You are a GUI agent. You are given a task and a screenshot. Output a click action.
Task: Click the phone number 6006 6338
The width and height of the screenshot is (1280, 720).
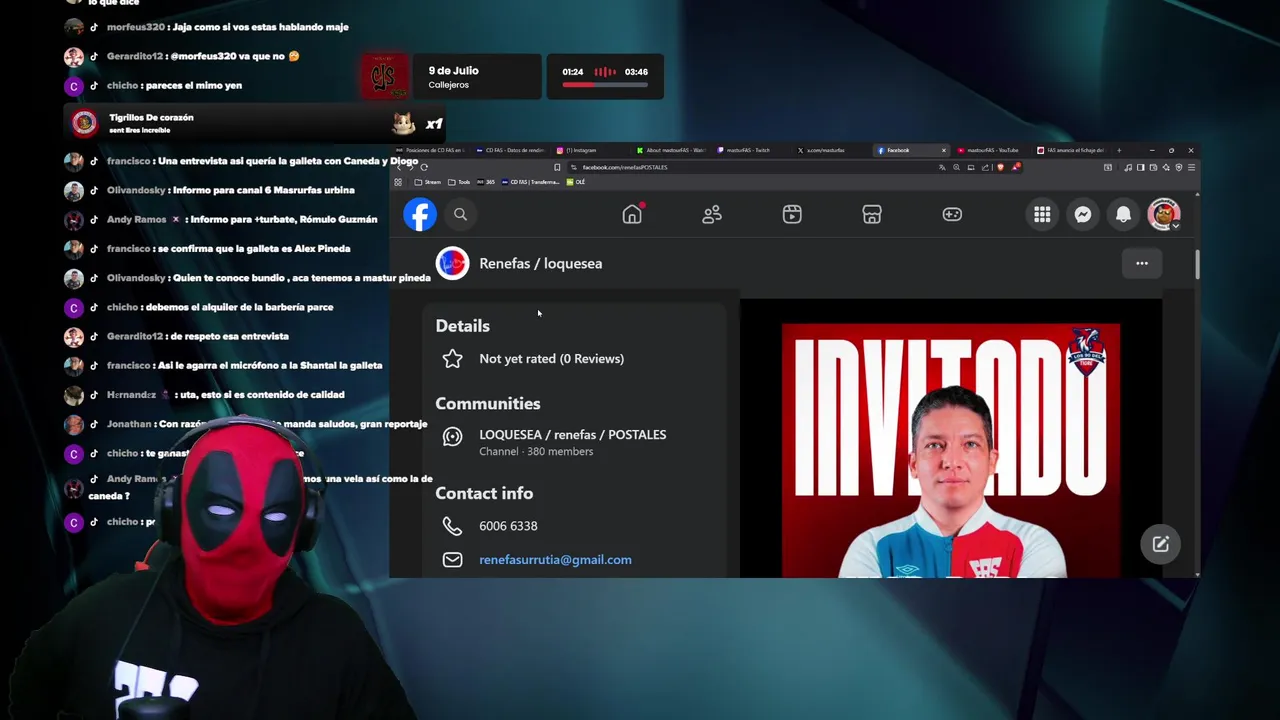point(508,526)
